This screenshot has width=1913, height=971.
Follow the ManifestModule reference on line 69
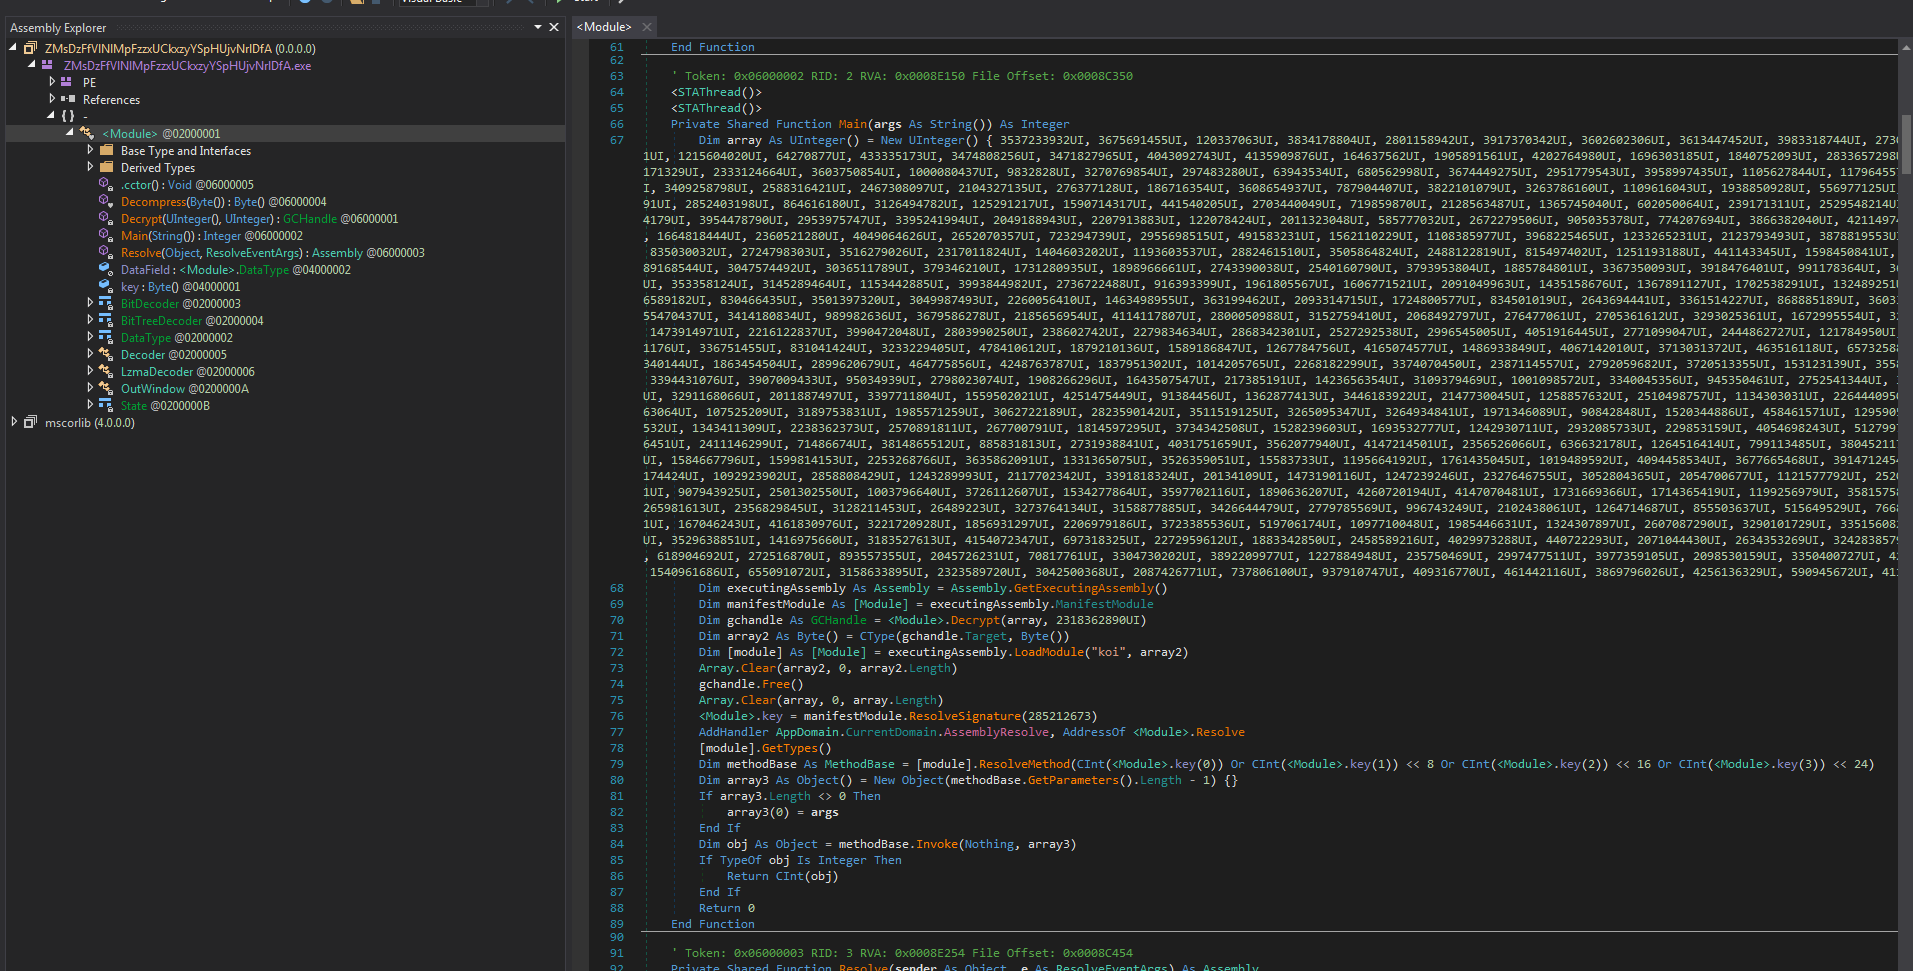1104,604
